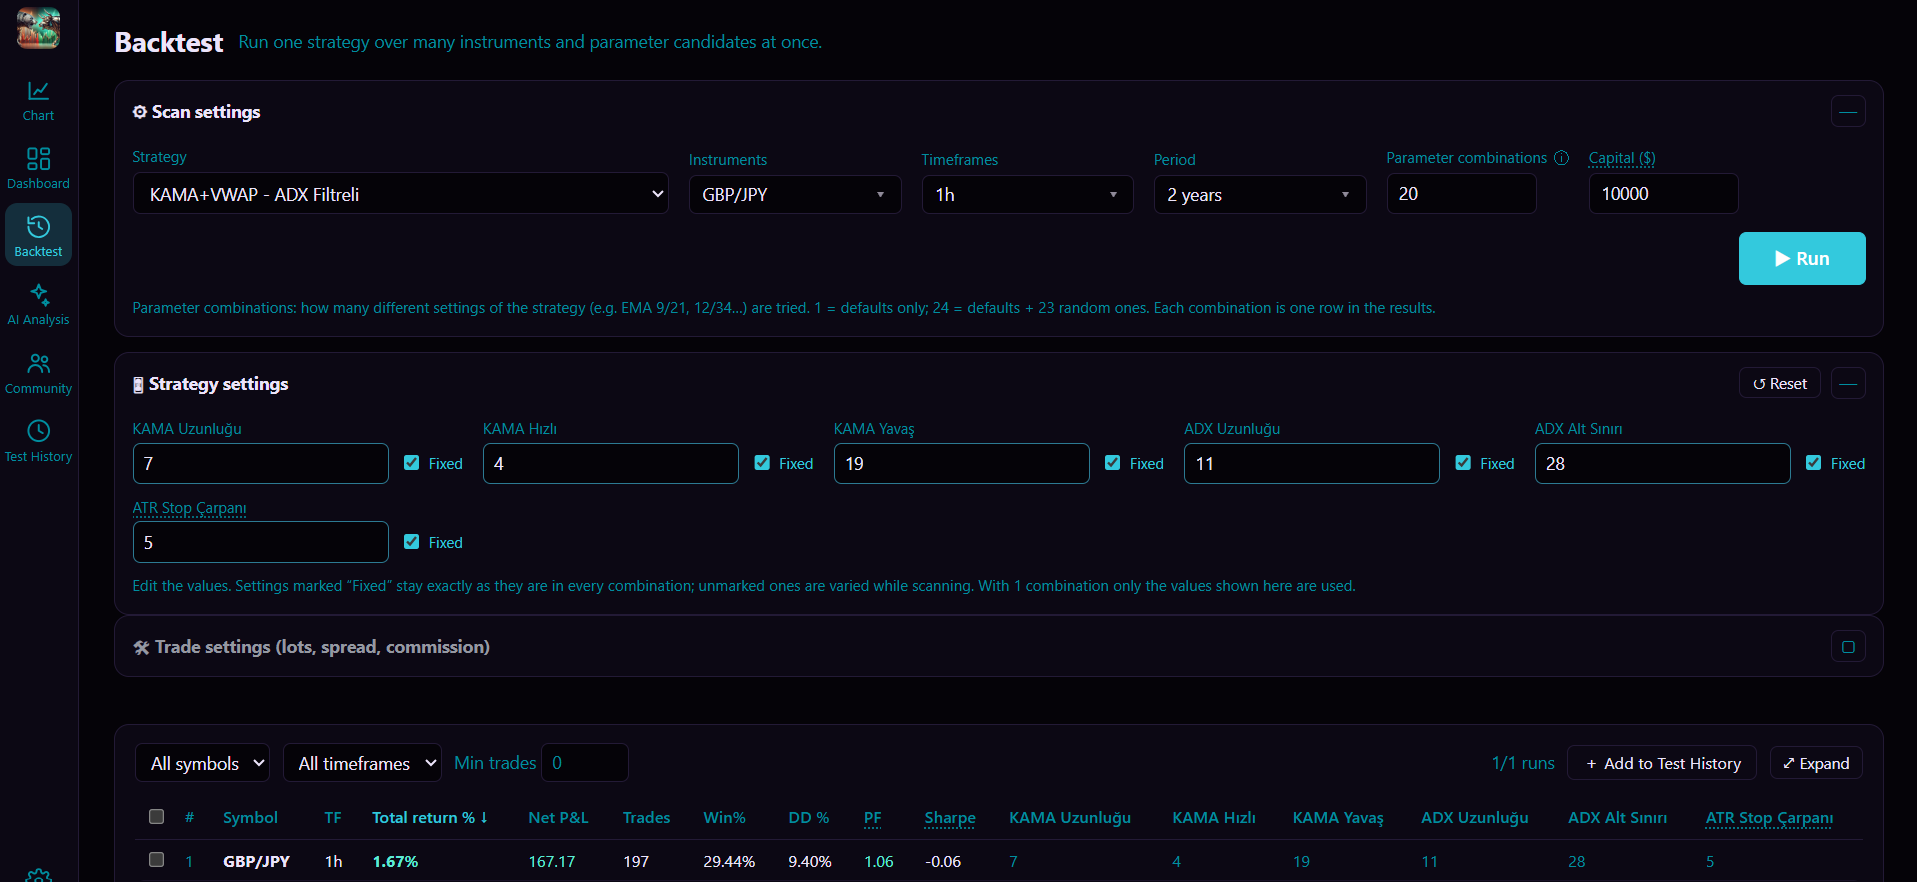The height and width of the screenshot is (882, 1917).
Task: Toggle Fixed checkbox for ATR Stop Çarpanı
Action: click(411, 542)
